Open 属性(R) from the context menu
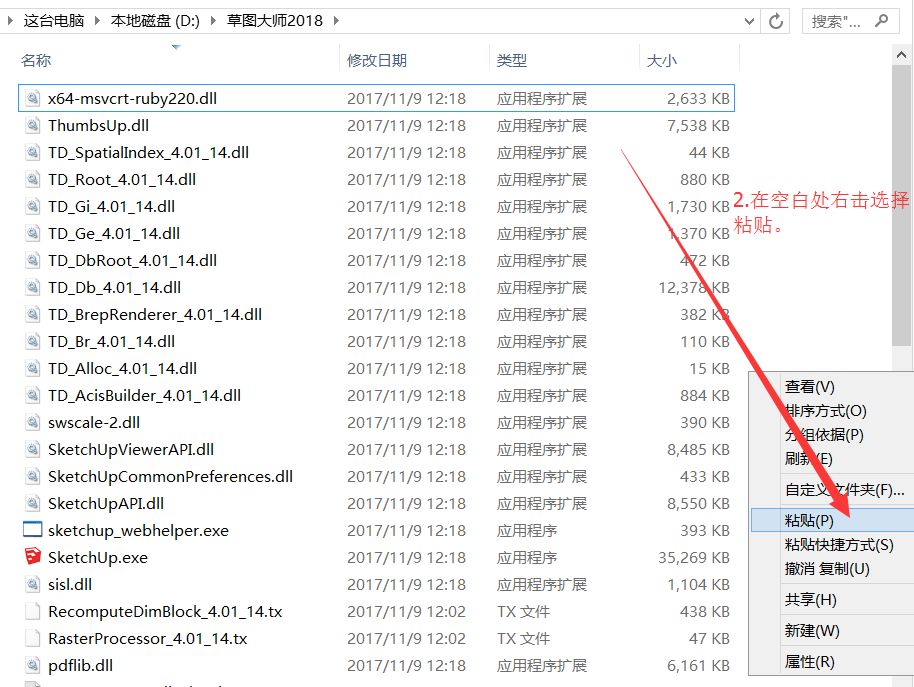 point(809,661)
